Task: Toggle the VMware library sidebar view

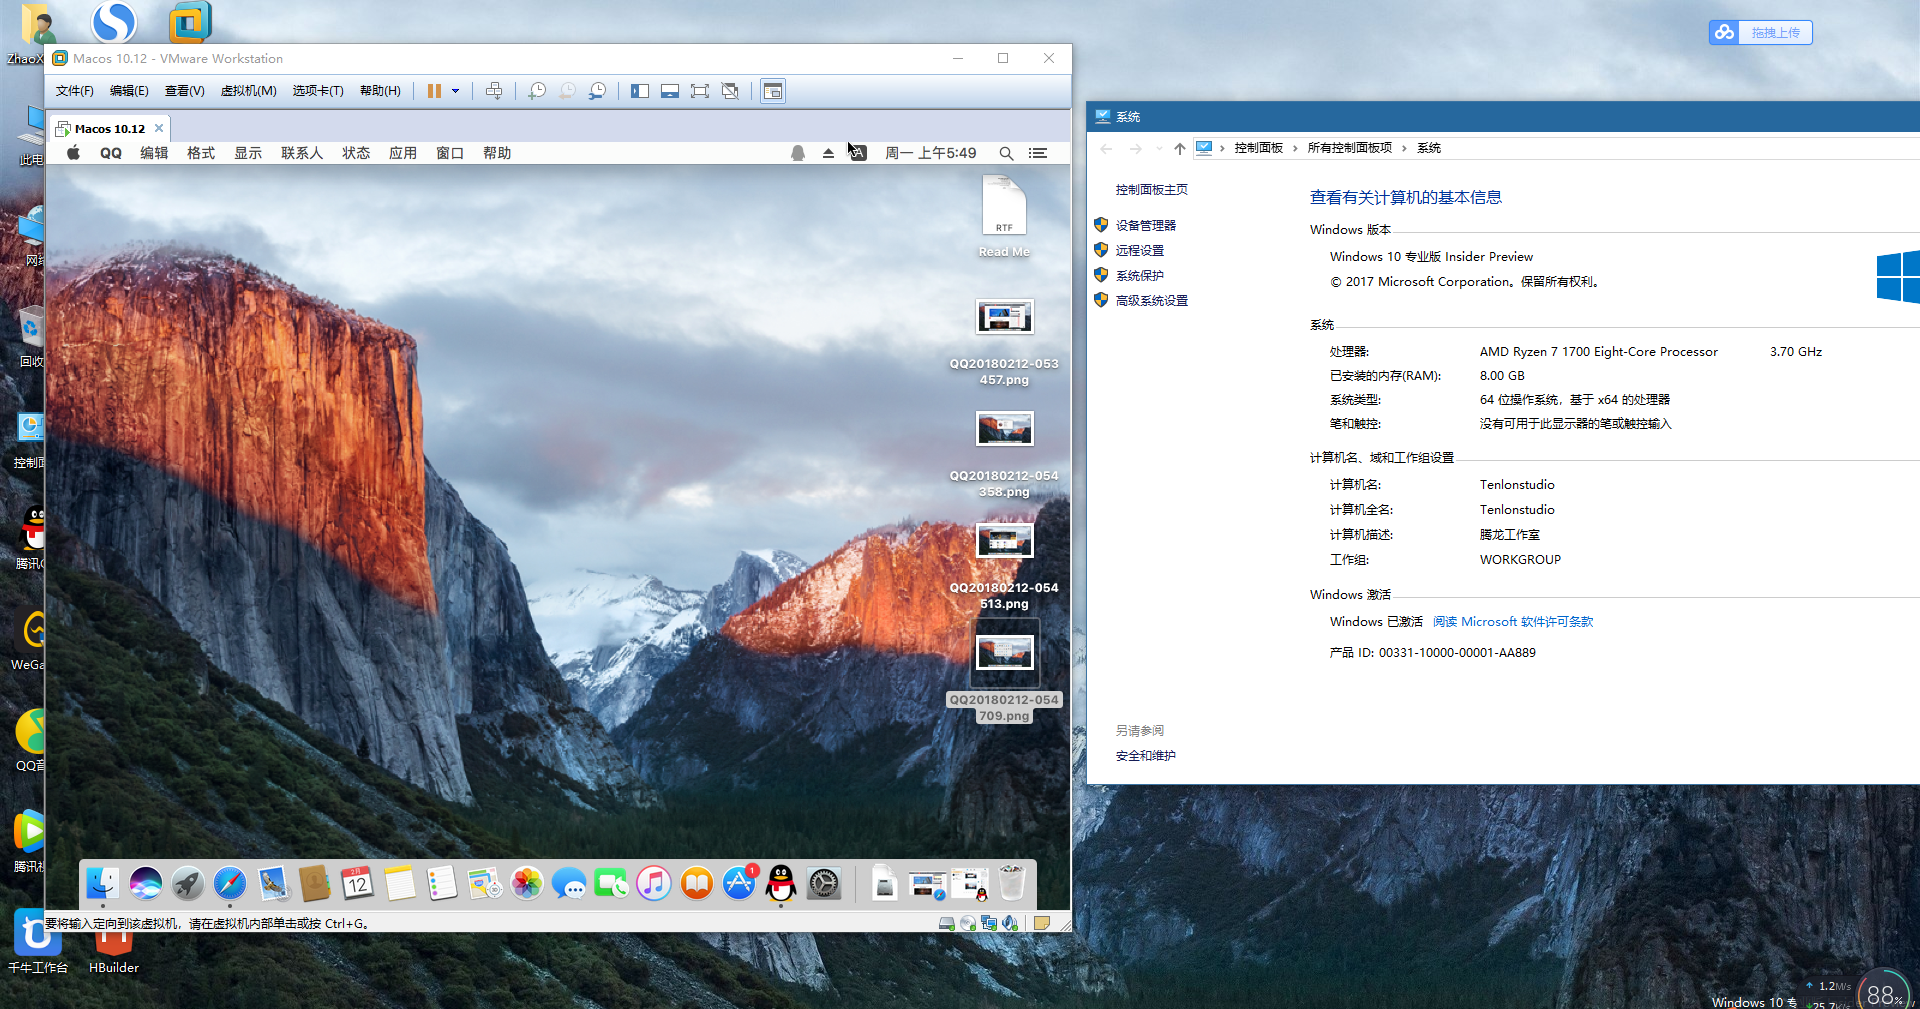Action: [x=640, y=91]
